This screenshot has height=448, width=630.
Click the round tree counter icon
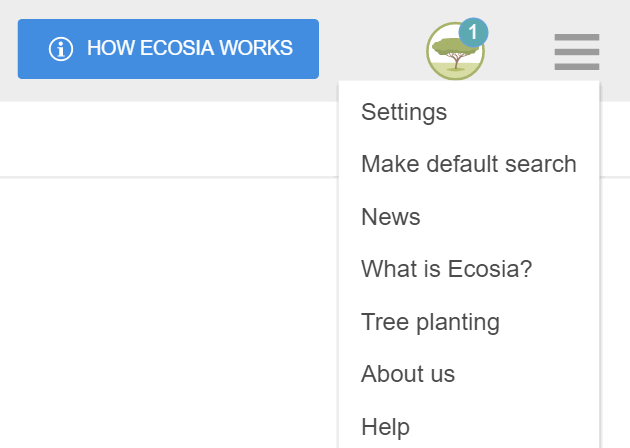pos(455,51)
